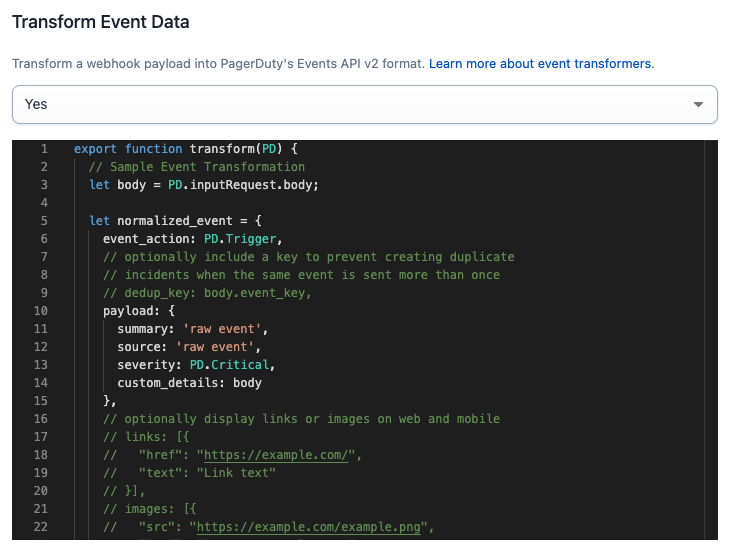Click the '// Sample Event Transformation' comment
Viewport: 730px width, 552px height.
point(196,167)
